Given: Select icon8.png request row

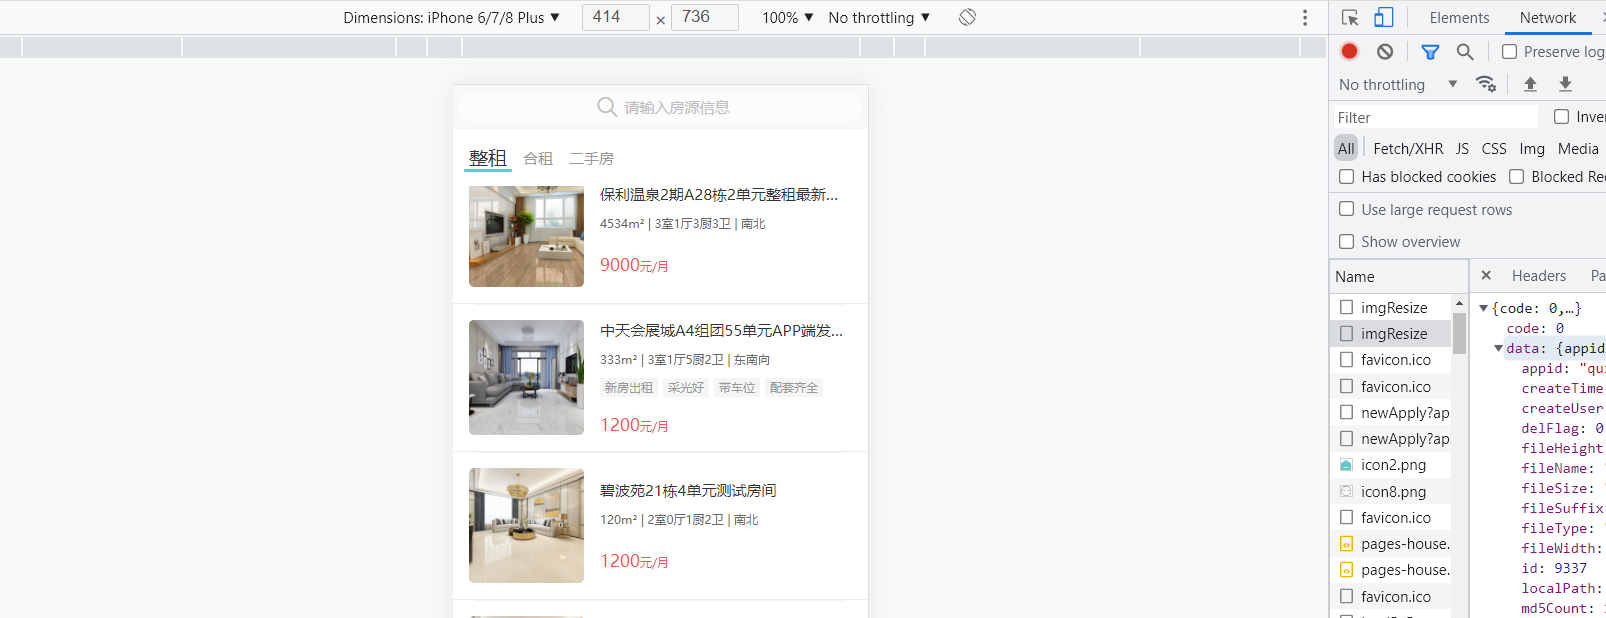Looking at the screenshot, I should [x=1391, y=491].
